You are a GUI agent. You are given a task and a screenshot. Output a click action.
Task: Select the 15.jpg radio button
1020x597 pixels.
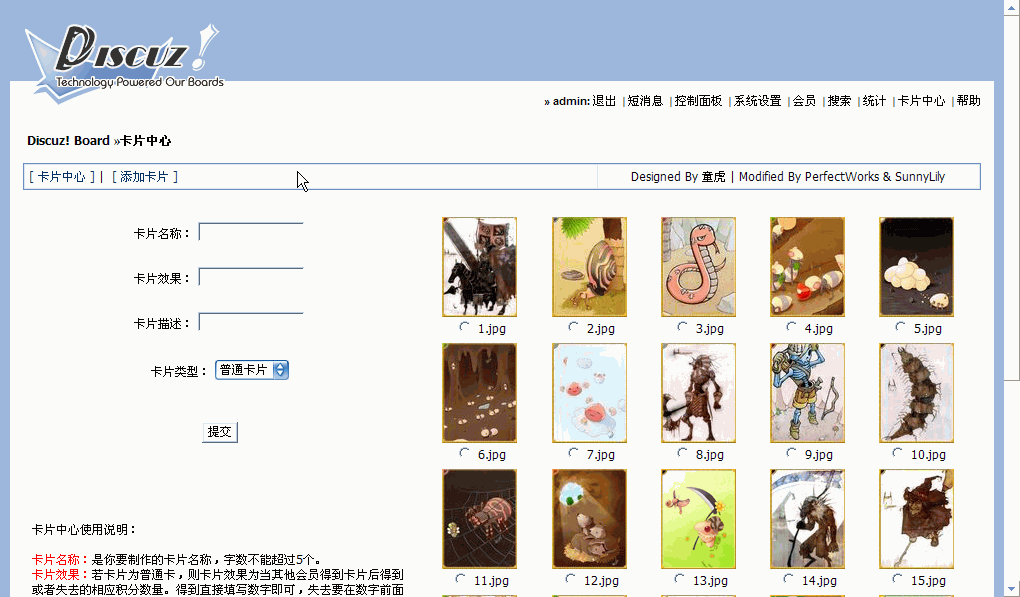coord(898,579)
